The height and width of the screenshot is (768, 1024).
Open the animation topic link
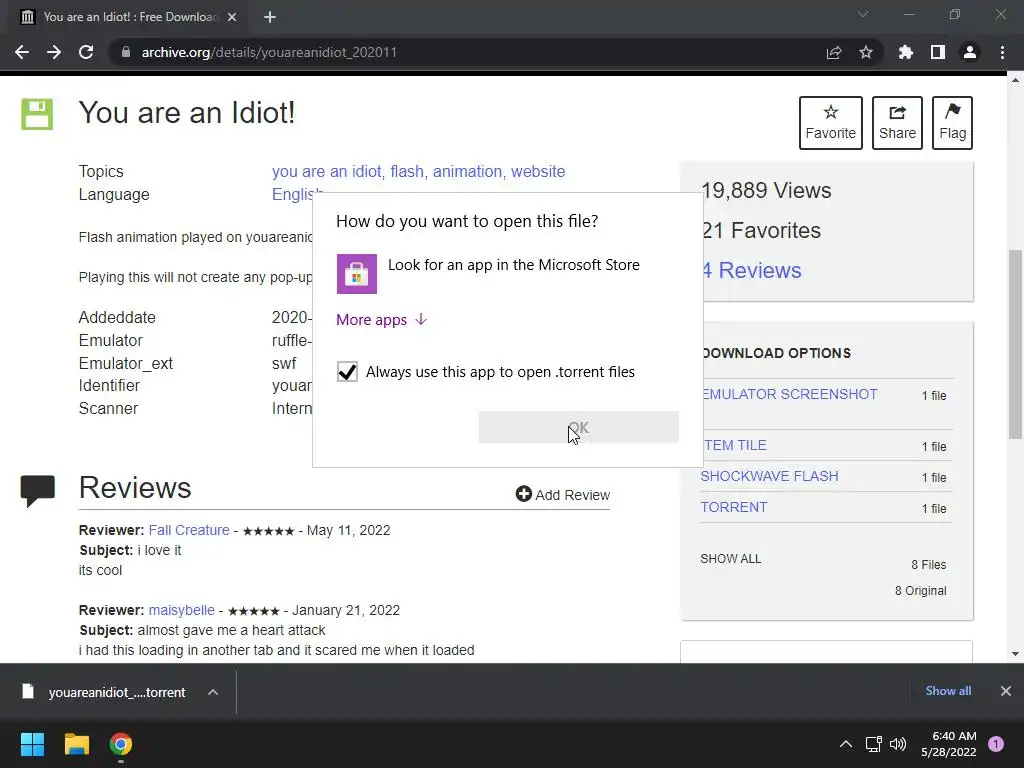click(x=468, y=172)
